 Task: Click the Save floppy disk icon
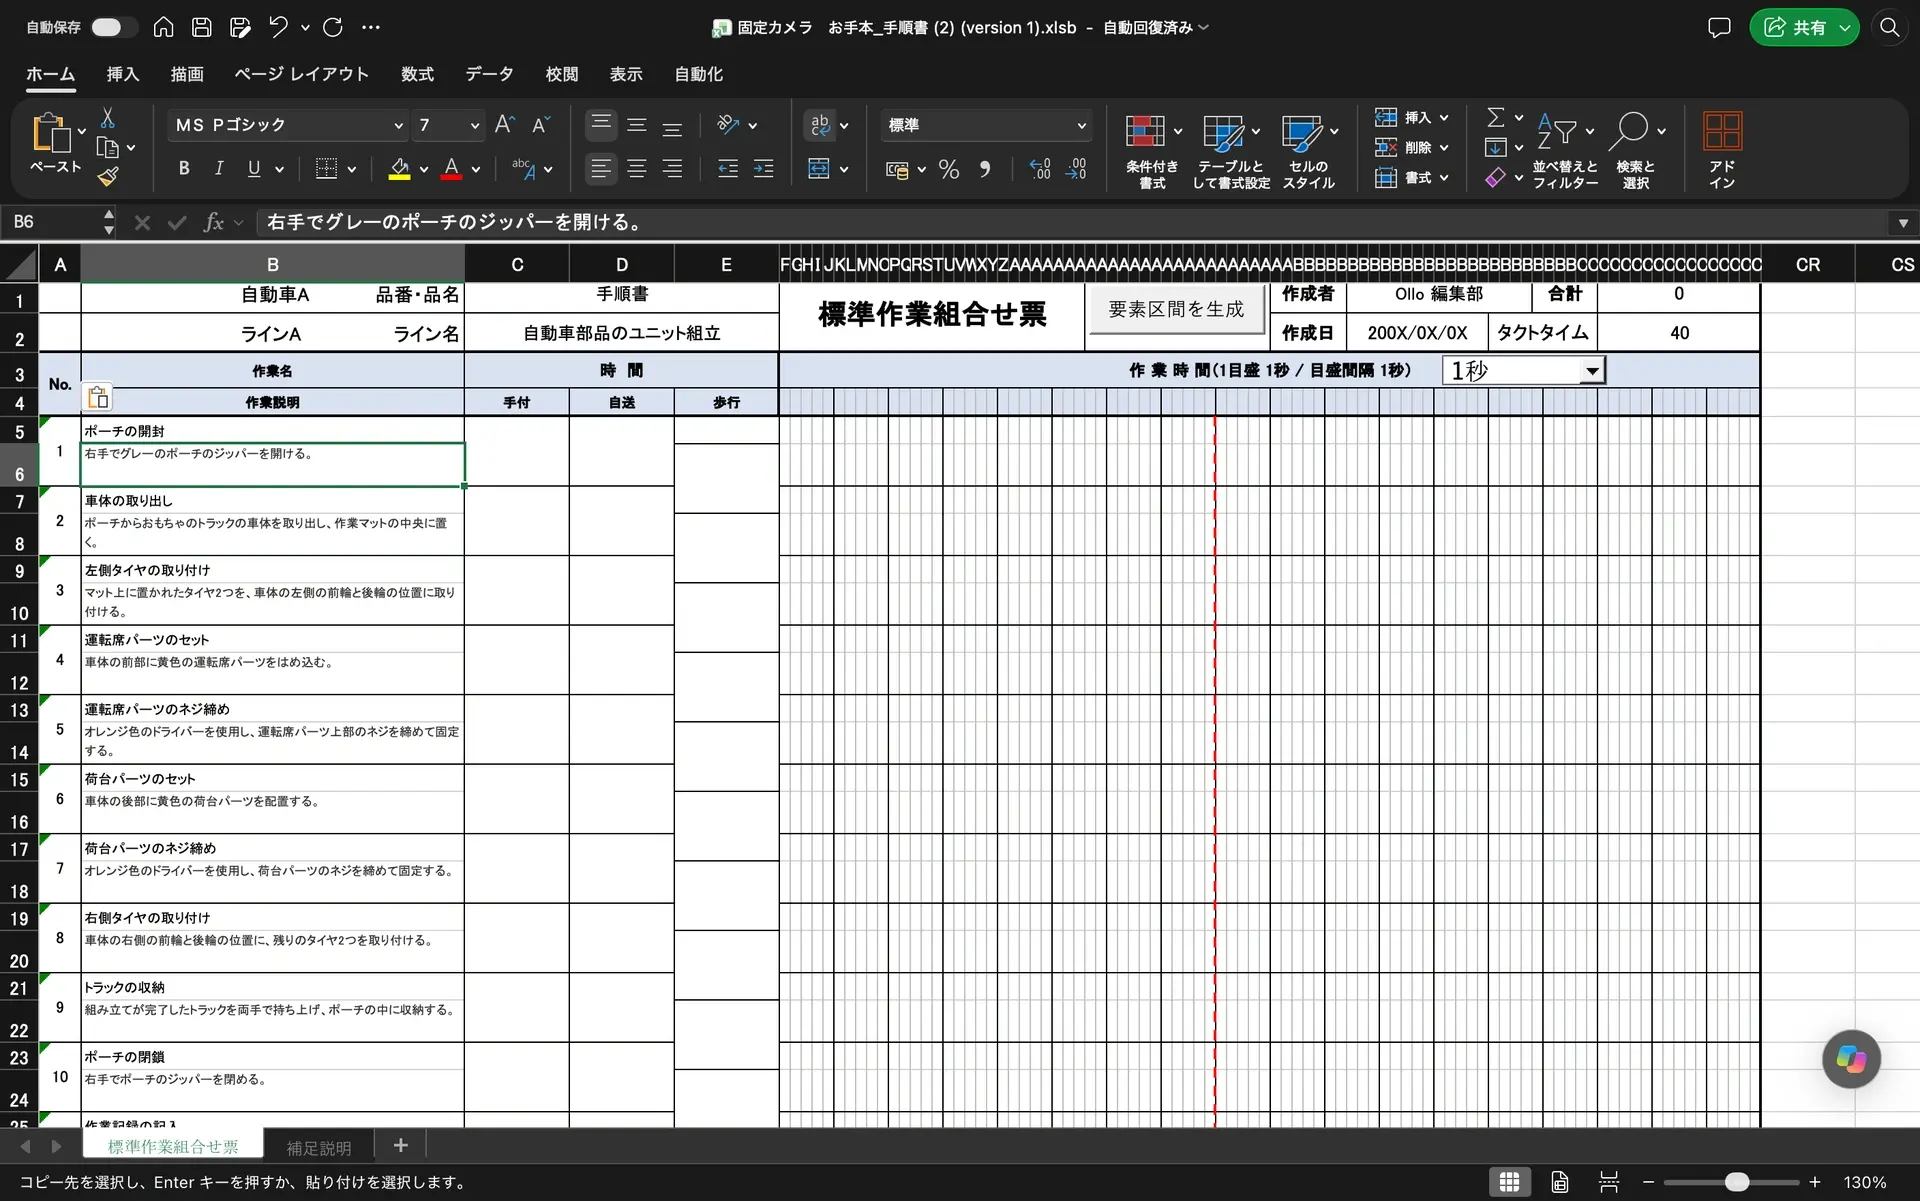click(x=201, y=27)
